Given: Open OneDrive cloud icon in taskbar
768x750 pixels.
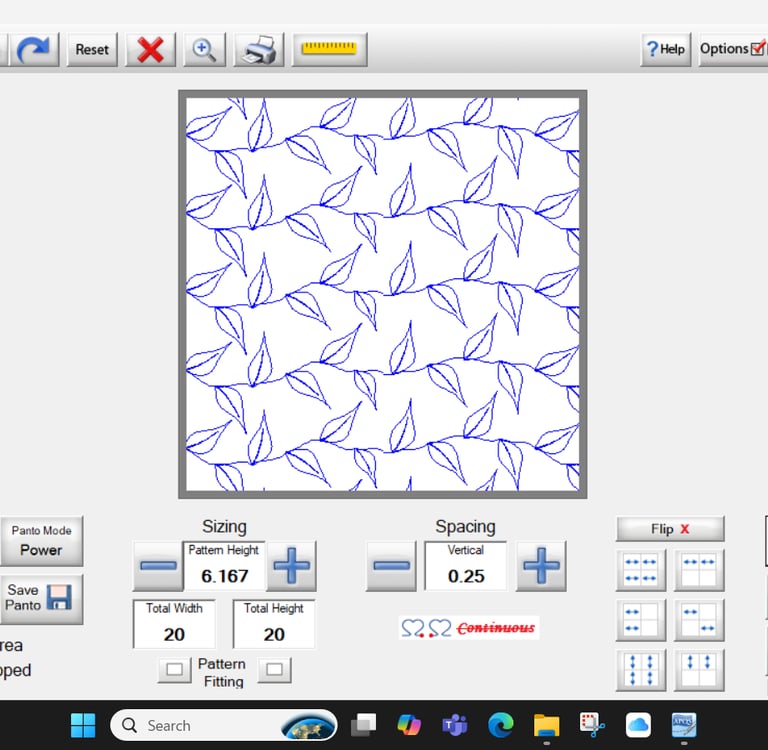Looking at the screenshot, I should click(x=638, y=725).
